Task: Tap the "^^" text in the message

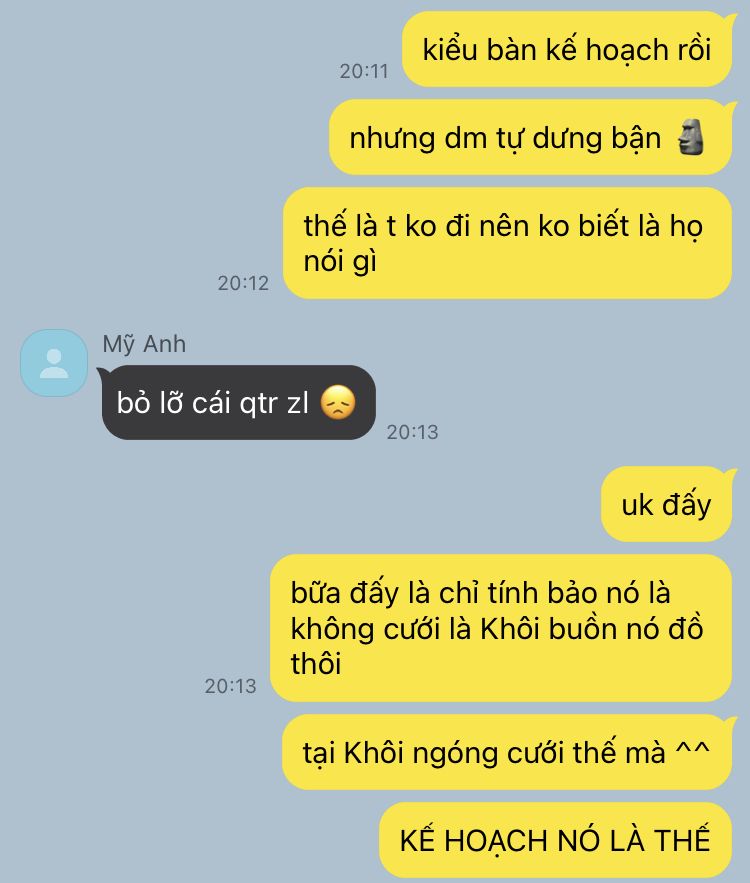Action: (x=693, y=750)
